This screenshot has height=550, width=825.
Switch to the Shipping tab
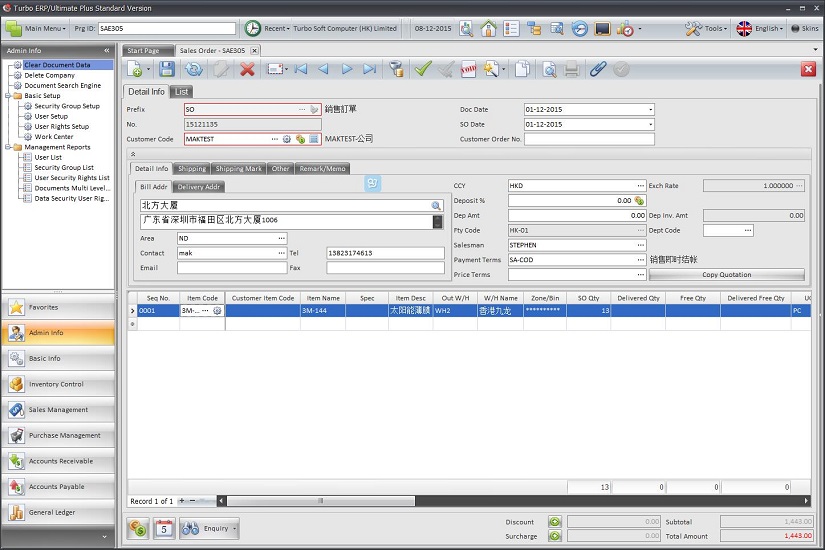click(192, 168)
